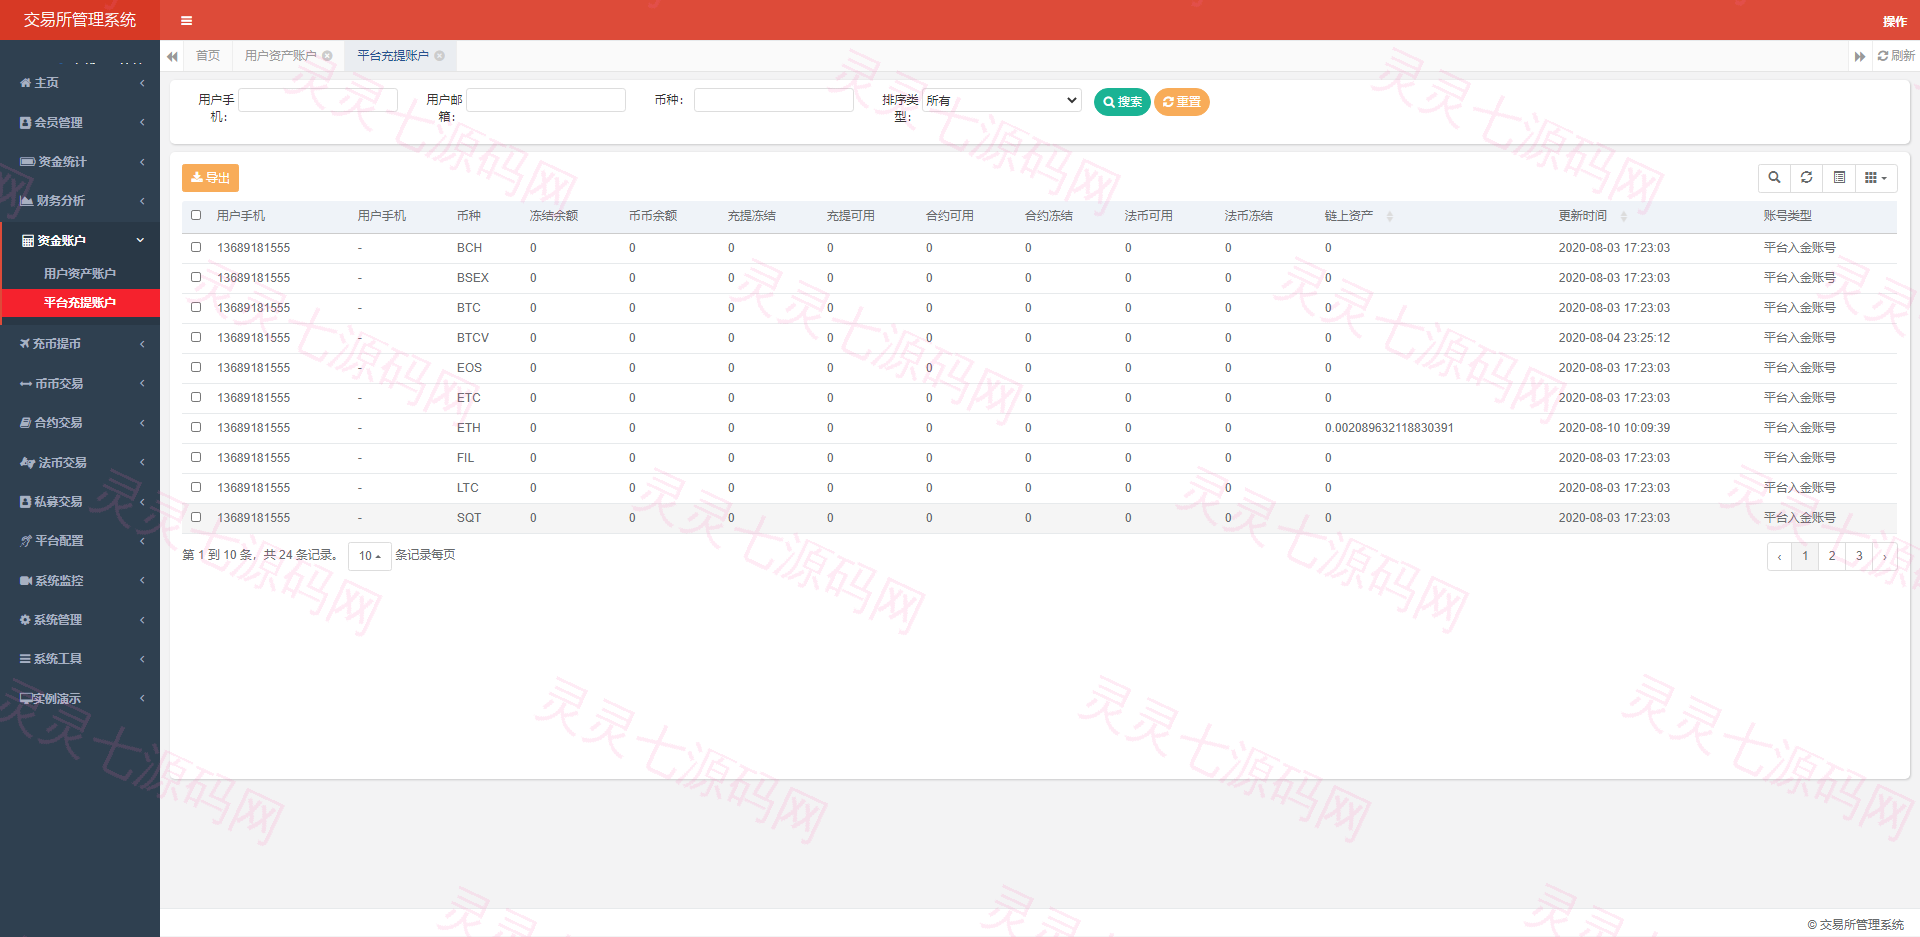
Task: Open the columns grid dropdown icon
Action: tap(1876, 178)
